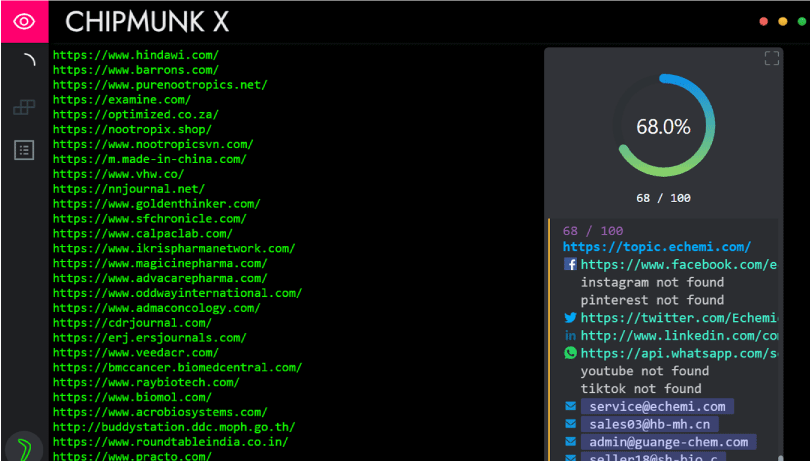Click 'tiktok not found' text

pyautogui.click(x=641, y=389)
